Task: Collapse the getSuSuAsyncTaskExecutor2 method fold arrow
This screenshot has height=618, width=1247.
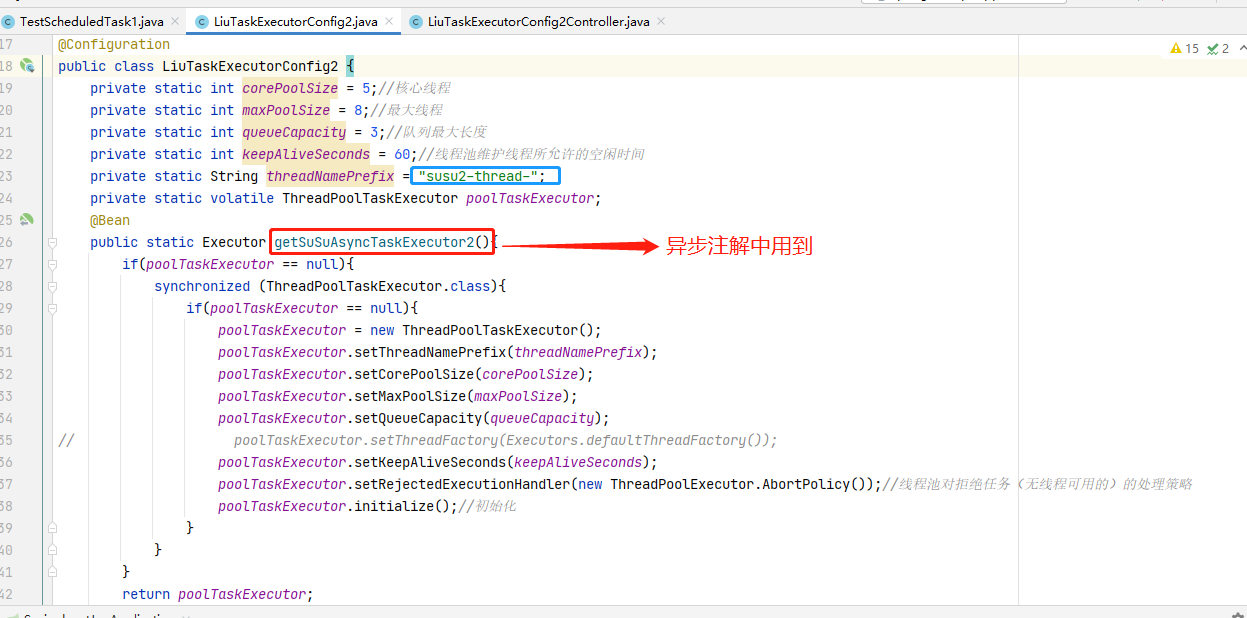Action: pos(52,242)
